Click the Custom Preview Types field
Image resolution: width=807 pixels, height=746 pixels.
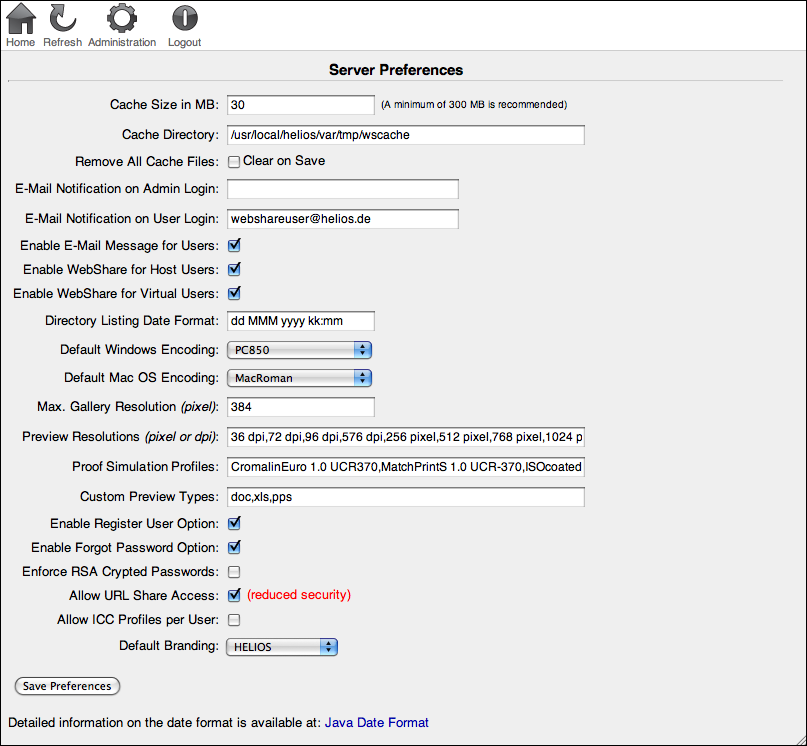click(406, 497)
